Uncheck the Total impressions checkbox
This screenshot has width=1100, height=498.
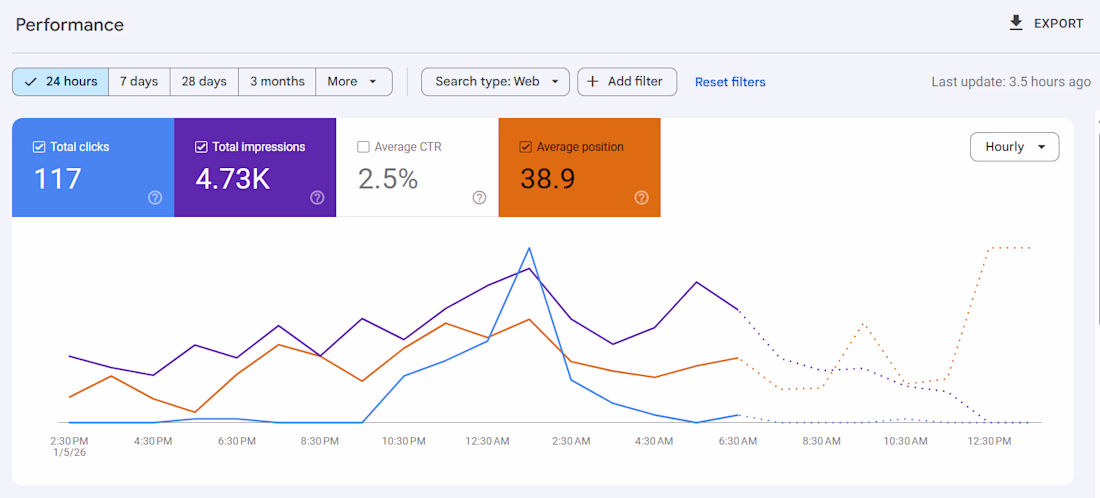coord(201,147)
